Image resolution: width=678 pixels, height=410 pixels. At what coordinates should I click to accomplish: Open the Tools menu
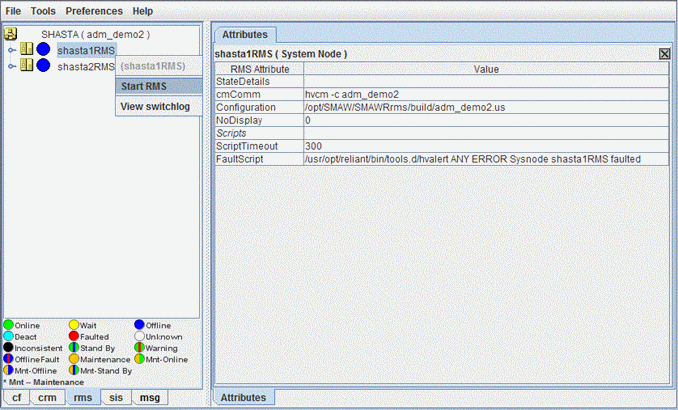pos(43,11)
